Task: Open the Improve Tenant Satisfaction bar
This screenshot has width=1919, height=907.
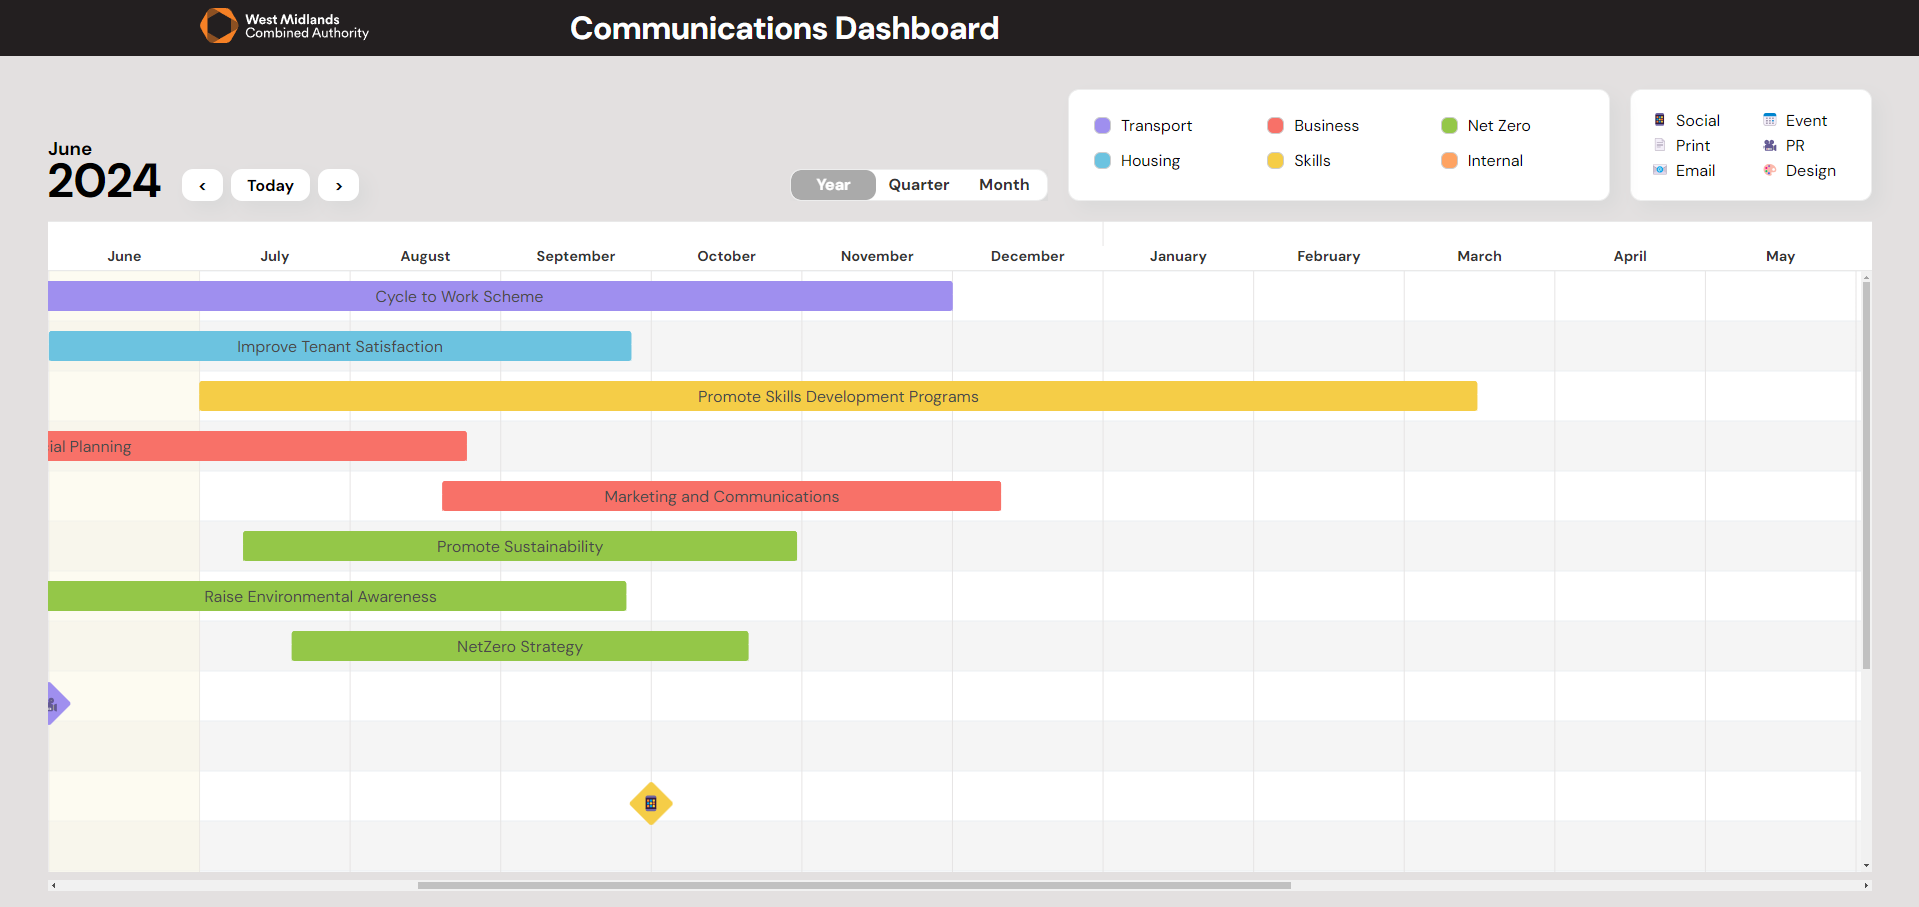Action: coord(340,346)
